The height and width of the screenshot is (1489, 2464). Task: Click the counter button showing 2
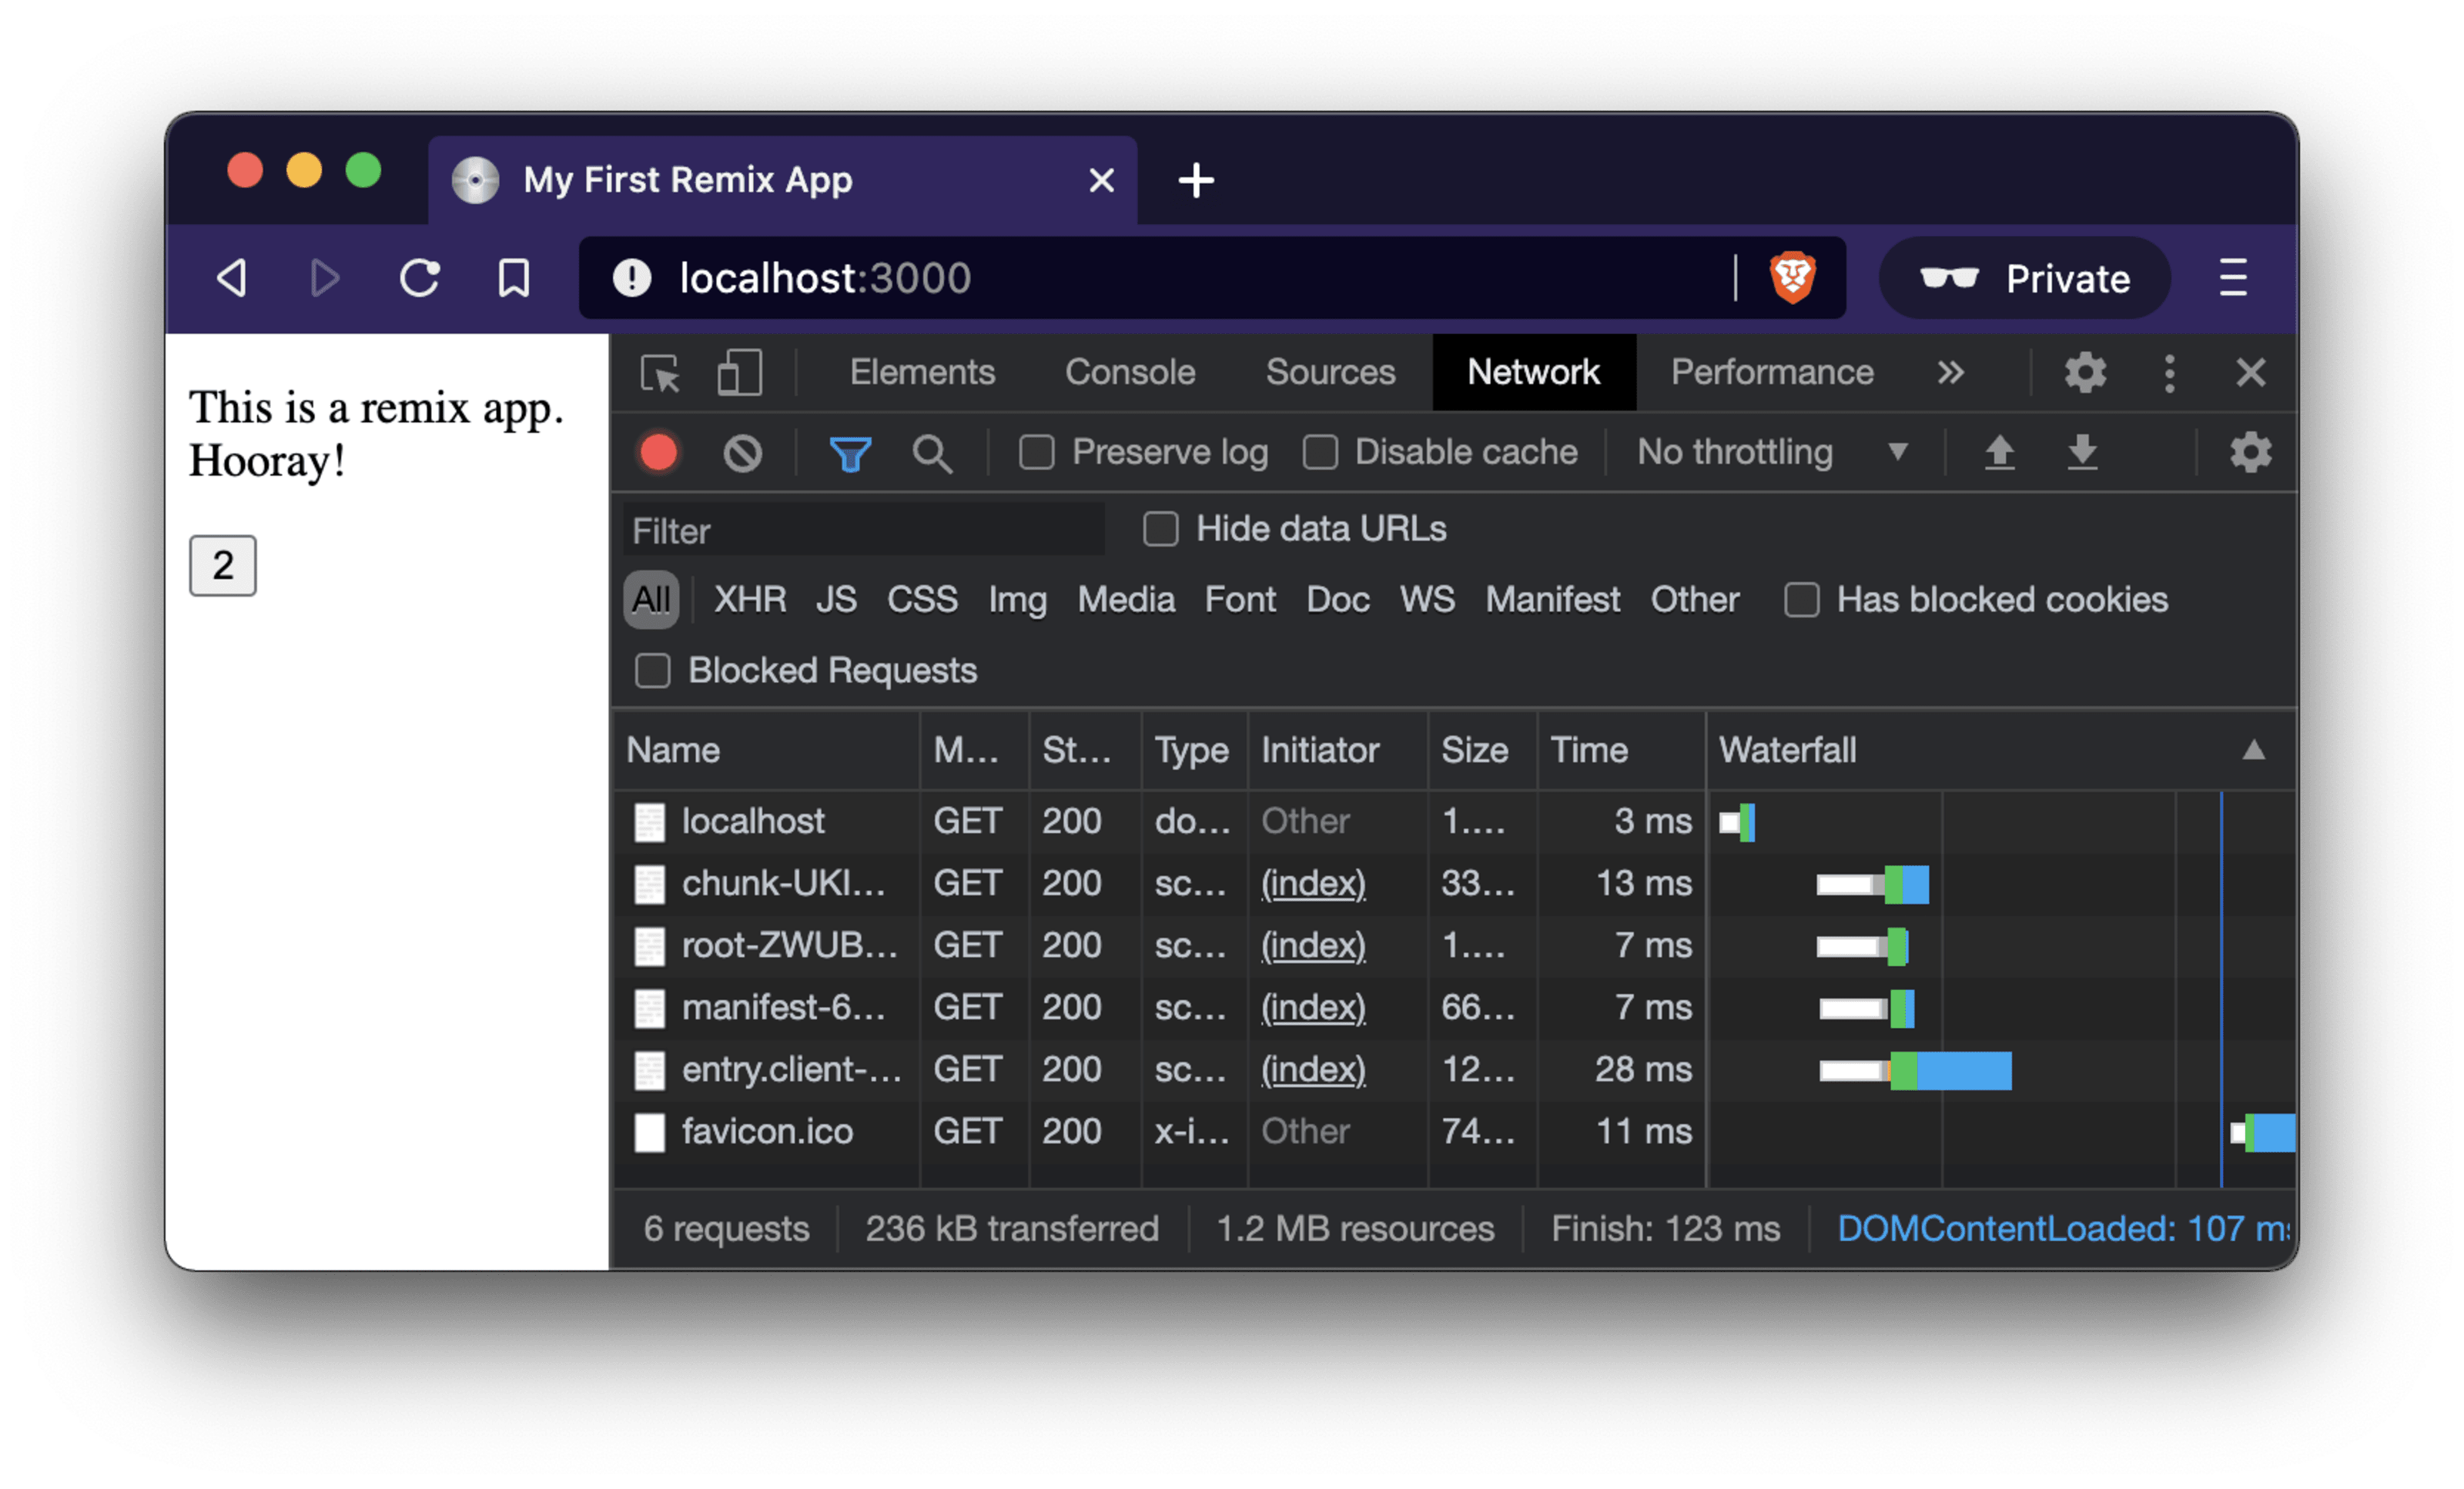pos(223,566)
